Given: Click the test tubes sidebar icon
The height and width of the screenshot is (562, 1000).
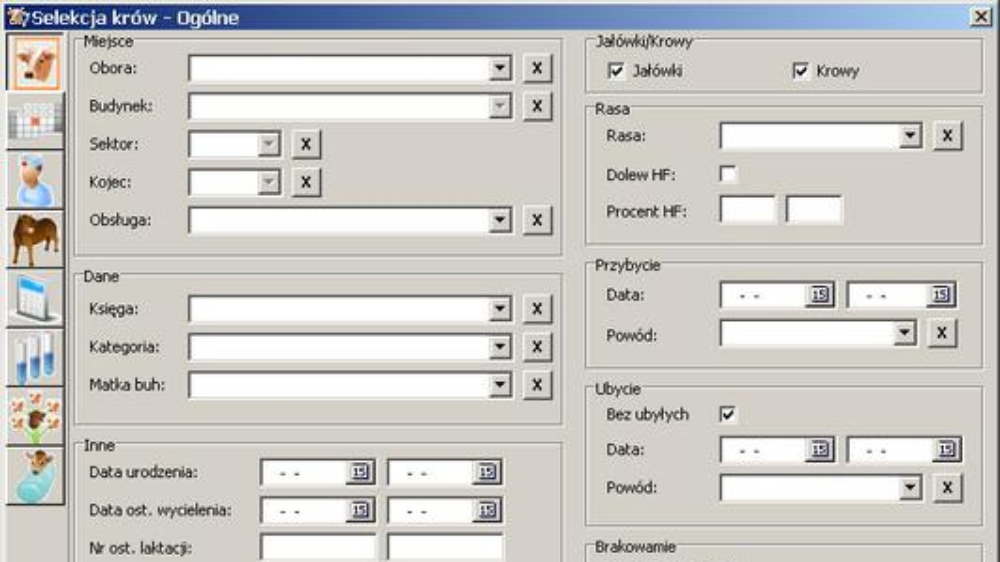Looking at the screenshot, I should click(x=36, y=357).
